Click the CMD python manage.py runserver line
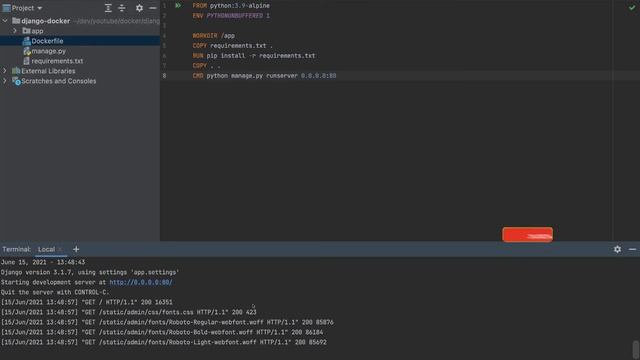Image resolution: width=640 pixels, height=360 pixels. point(264,76)
